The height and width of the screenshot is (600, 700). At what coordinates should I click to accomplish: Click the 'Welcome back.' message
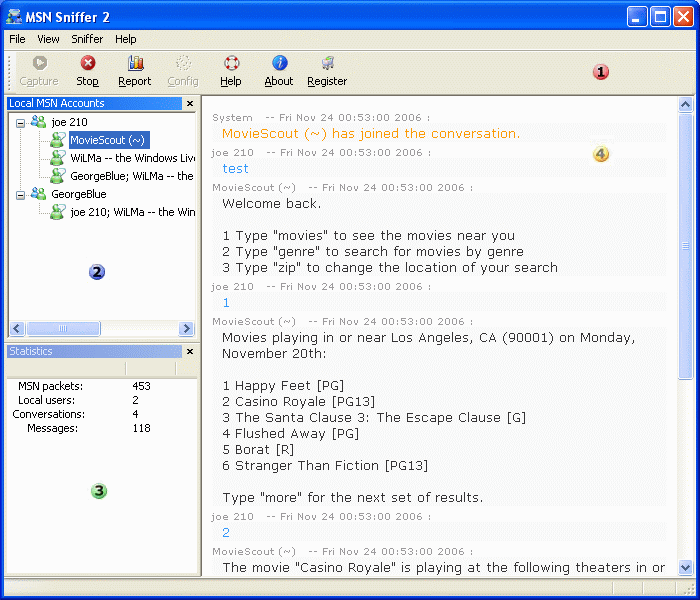point(271,204)
